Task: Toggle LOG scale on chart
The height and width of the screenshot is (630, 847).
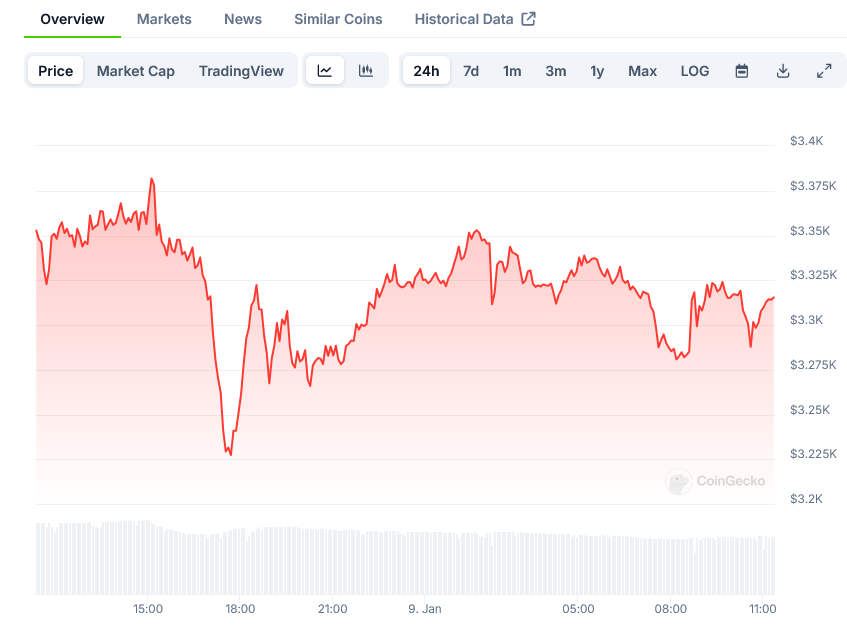Action: (695, 71)
